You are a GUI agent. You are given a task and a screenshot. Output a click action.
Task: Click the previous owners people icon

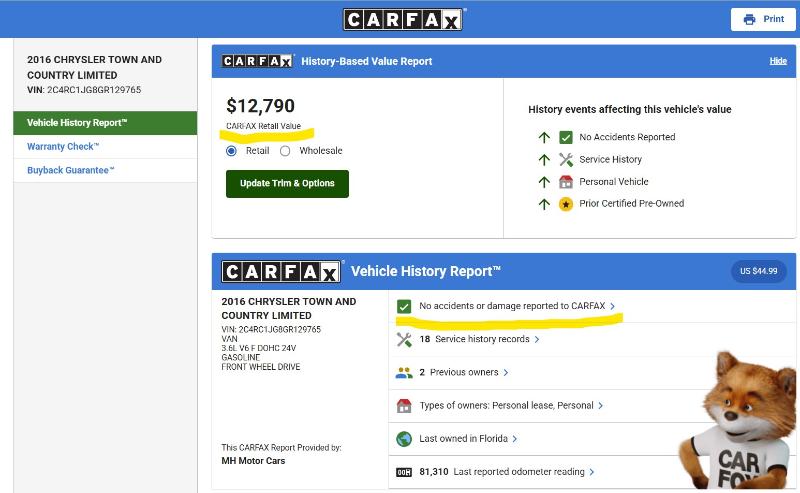(x=404, y=373)
